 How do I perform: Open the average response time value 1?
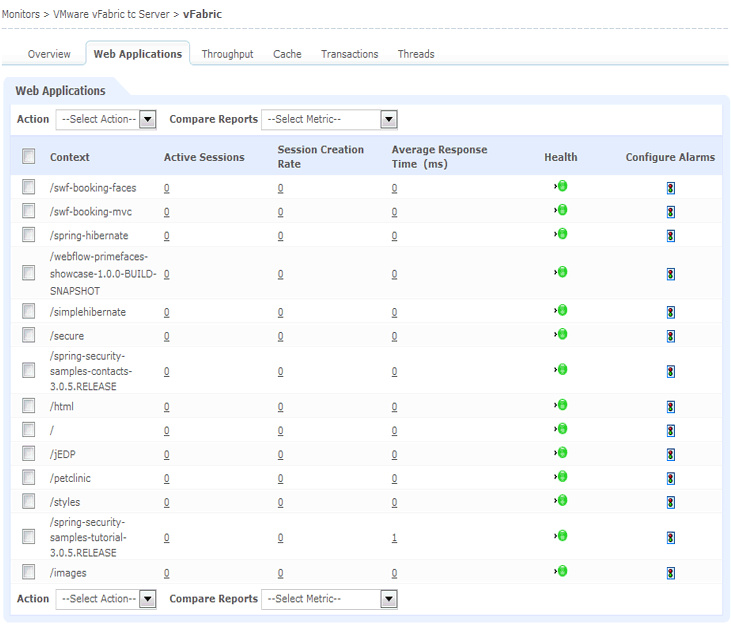(394, 538)
